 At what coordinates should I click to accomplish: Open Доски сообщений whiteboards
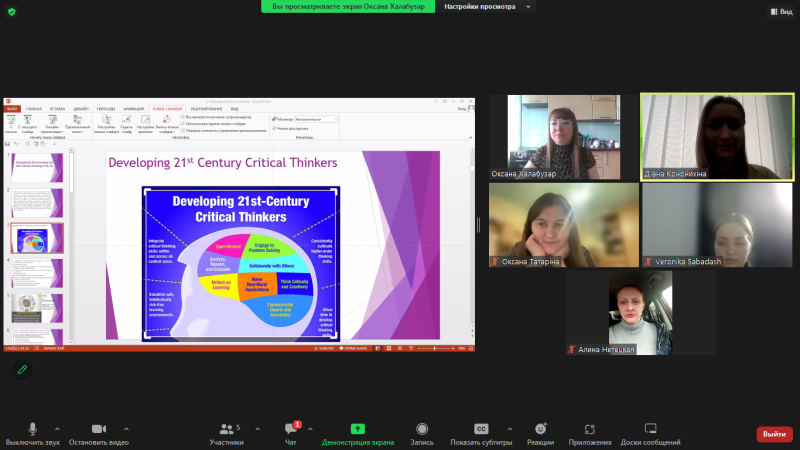(651, 434)
